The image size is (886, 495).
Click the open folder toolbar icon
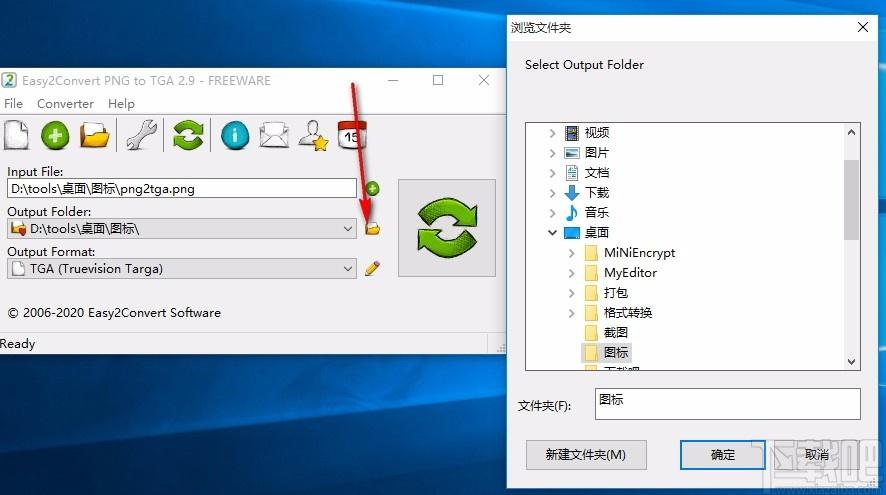(95, 135)
